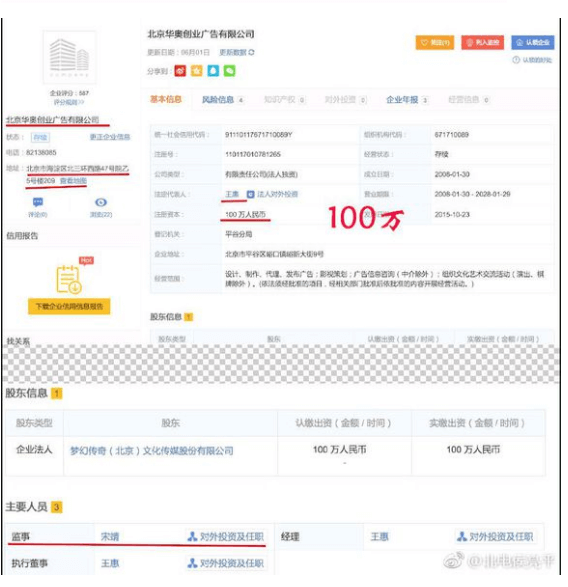Open the 经营信息 tab
This screenshot has width=568, height=587.
coord(468,100)
